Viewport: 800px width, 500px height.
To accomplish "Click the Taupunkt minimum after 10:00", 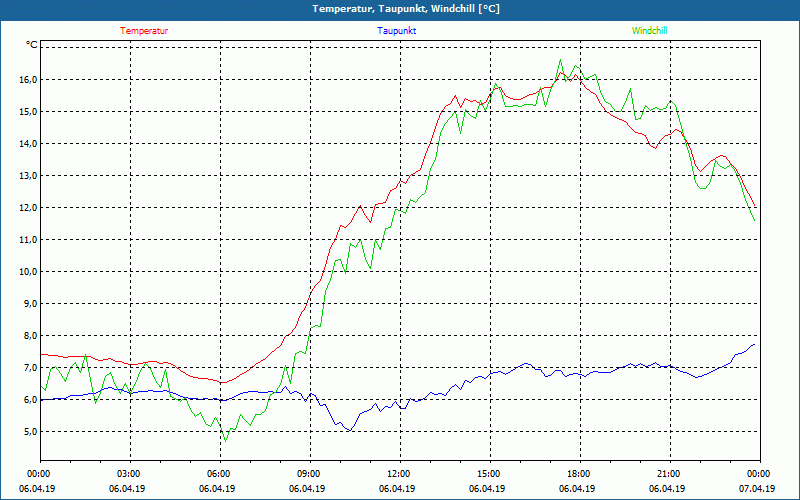I will click(349, 431).
